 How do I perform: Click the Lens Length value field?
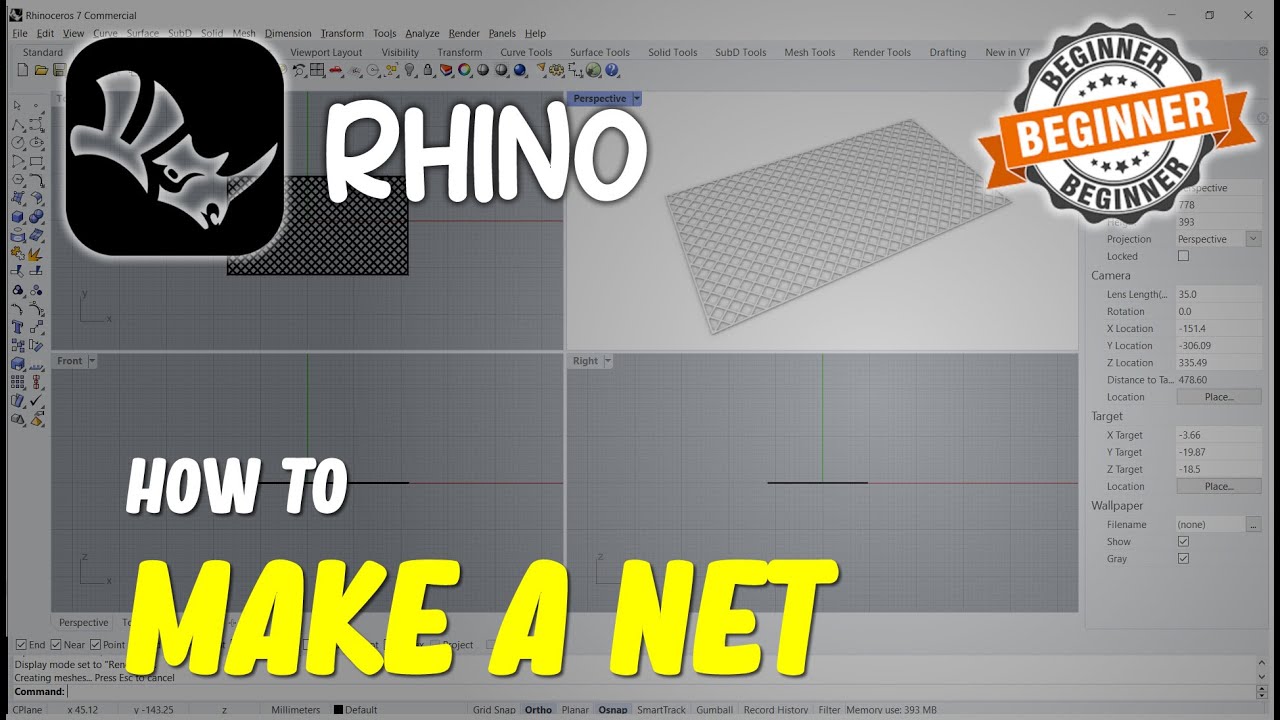pos(1219,294)
